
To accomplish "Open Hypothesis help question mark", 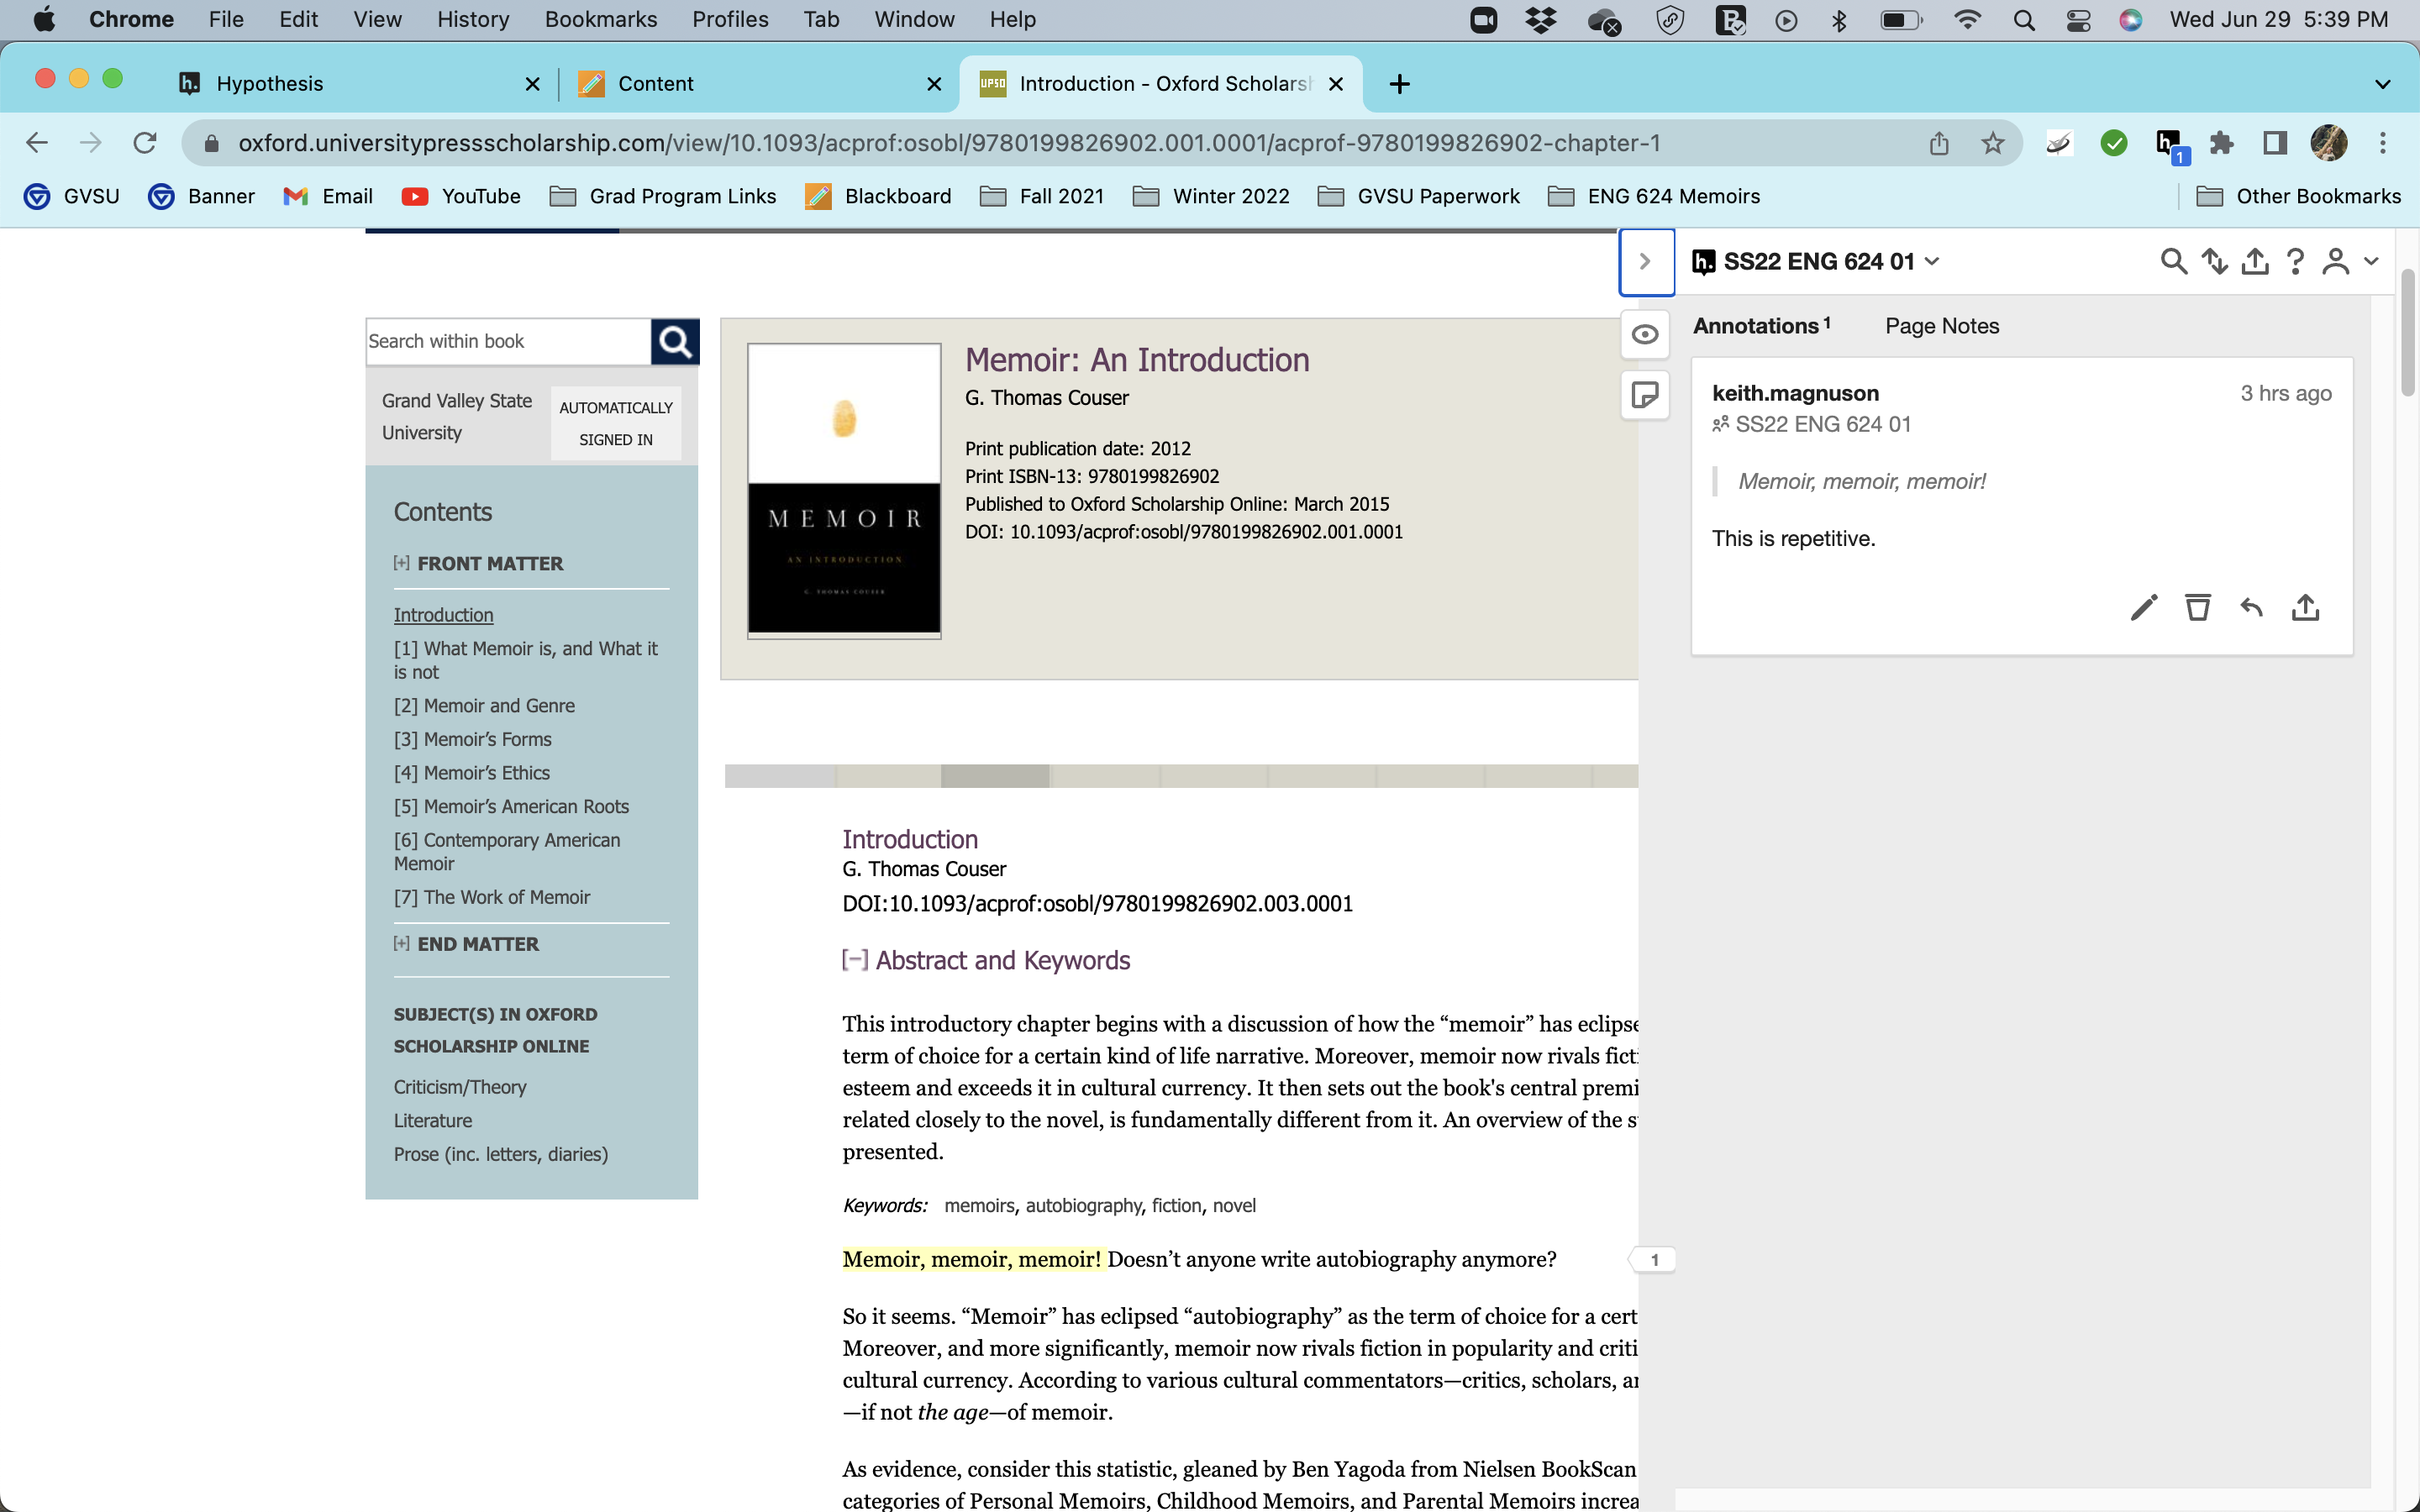I will coord(2295,262).
